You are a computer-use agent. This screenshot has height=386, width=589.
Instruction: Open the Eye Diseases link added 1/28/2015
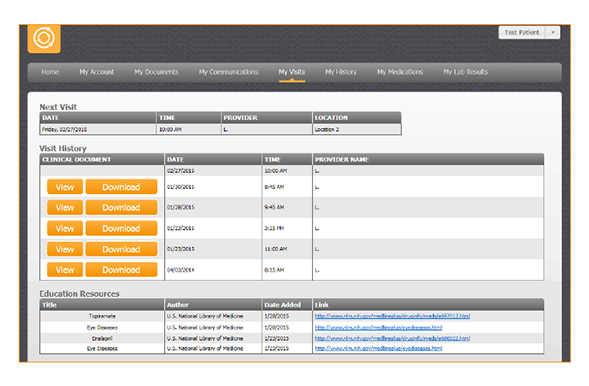point(378,327)
